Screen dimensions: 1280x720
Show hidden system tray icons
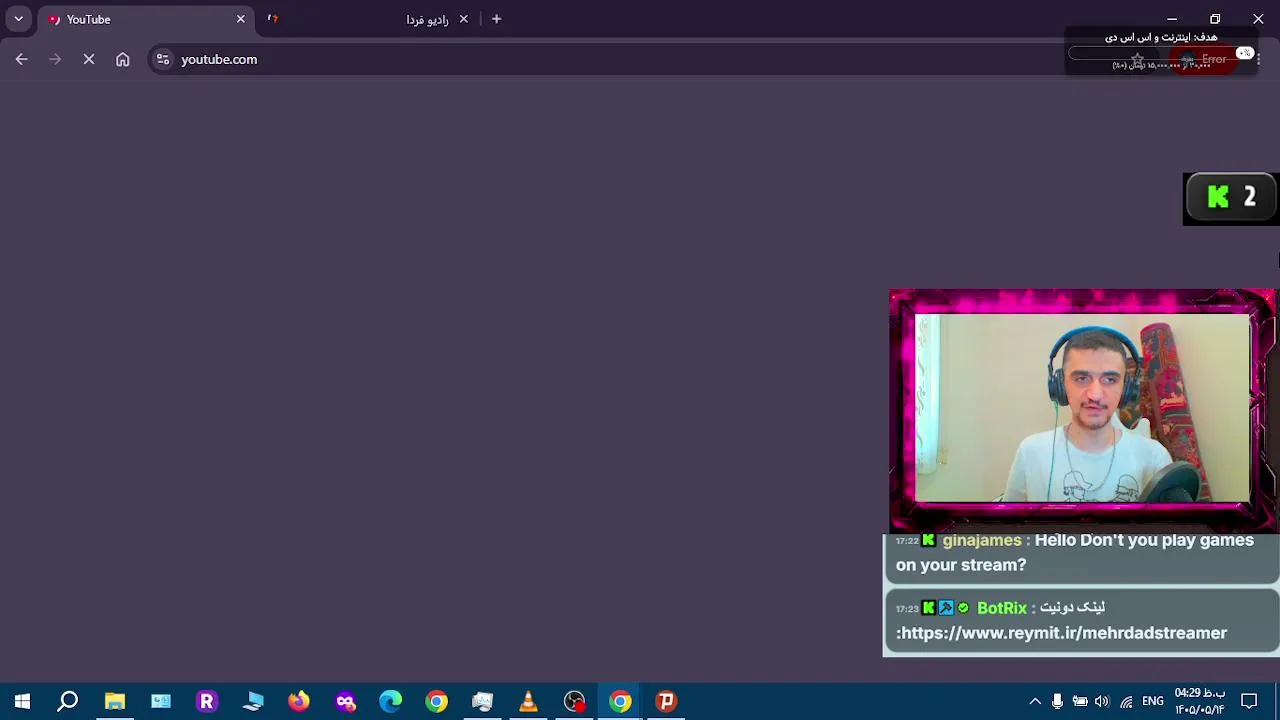coord(1035,701)
